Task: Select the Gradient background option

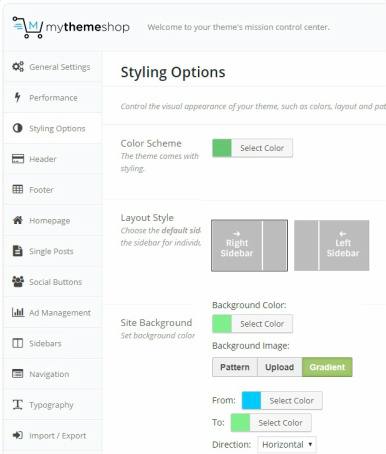Action: pos(327,367)
